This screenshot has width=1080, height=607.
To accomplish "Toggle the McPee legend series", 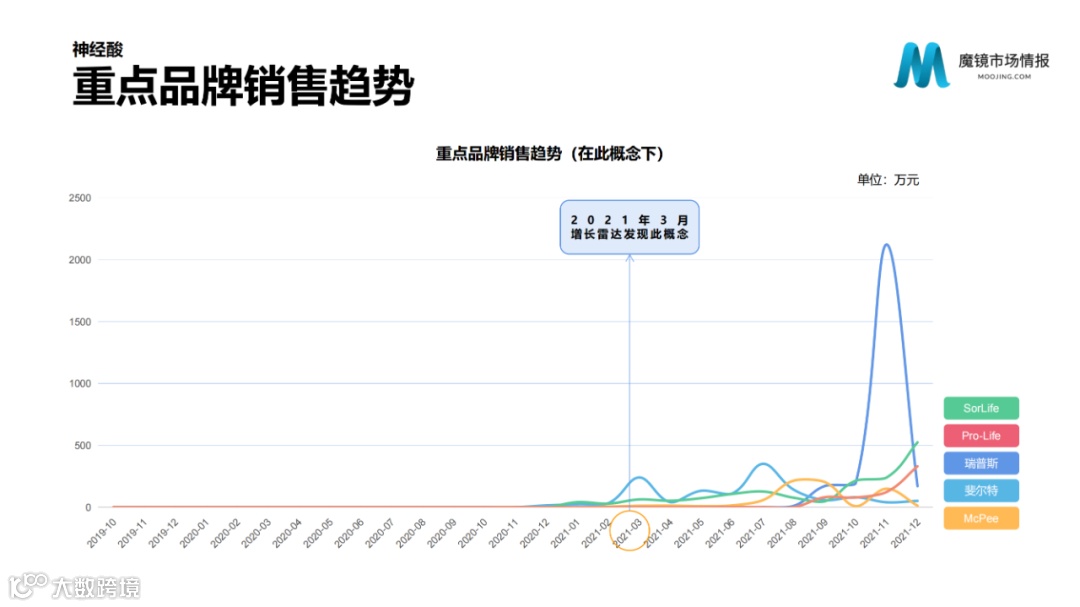I will pos(981,518).
